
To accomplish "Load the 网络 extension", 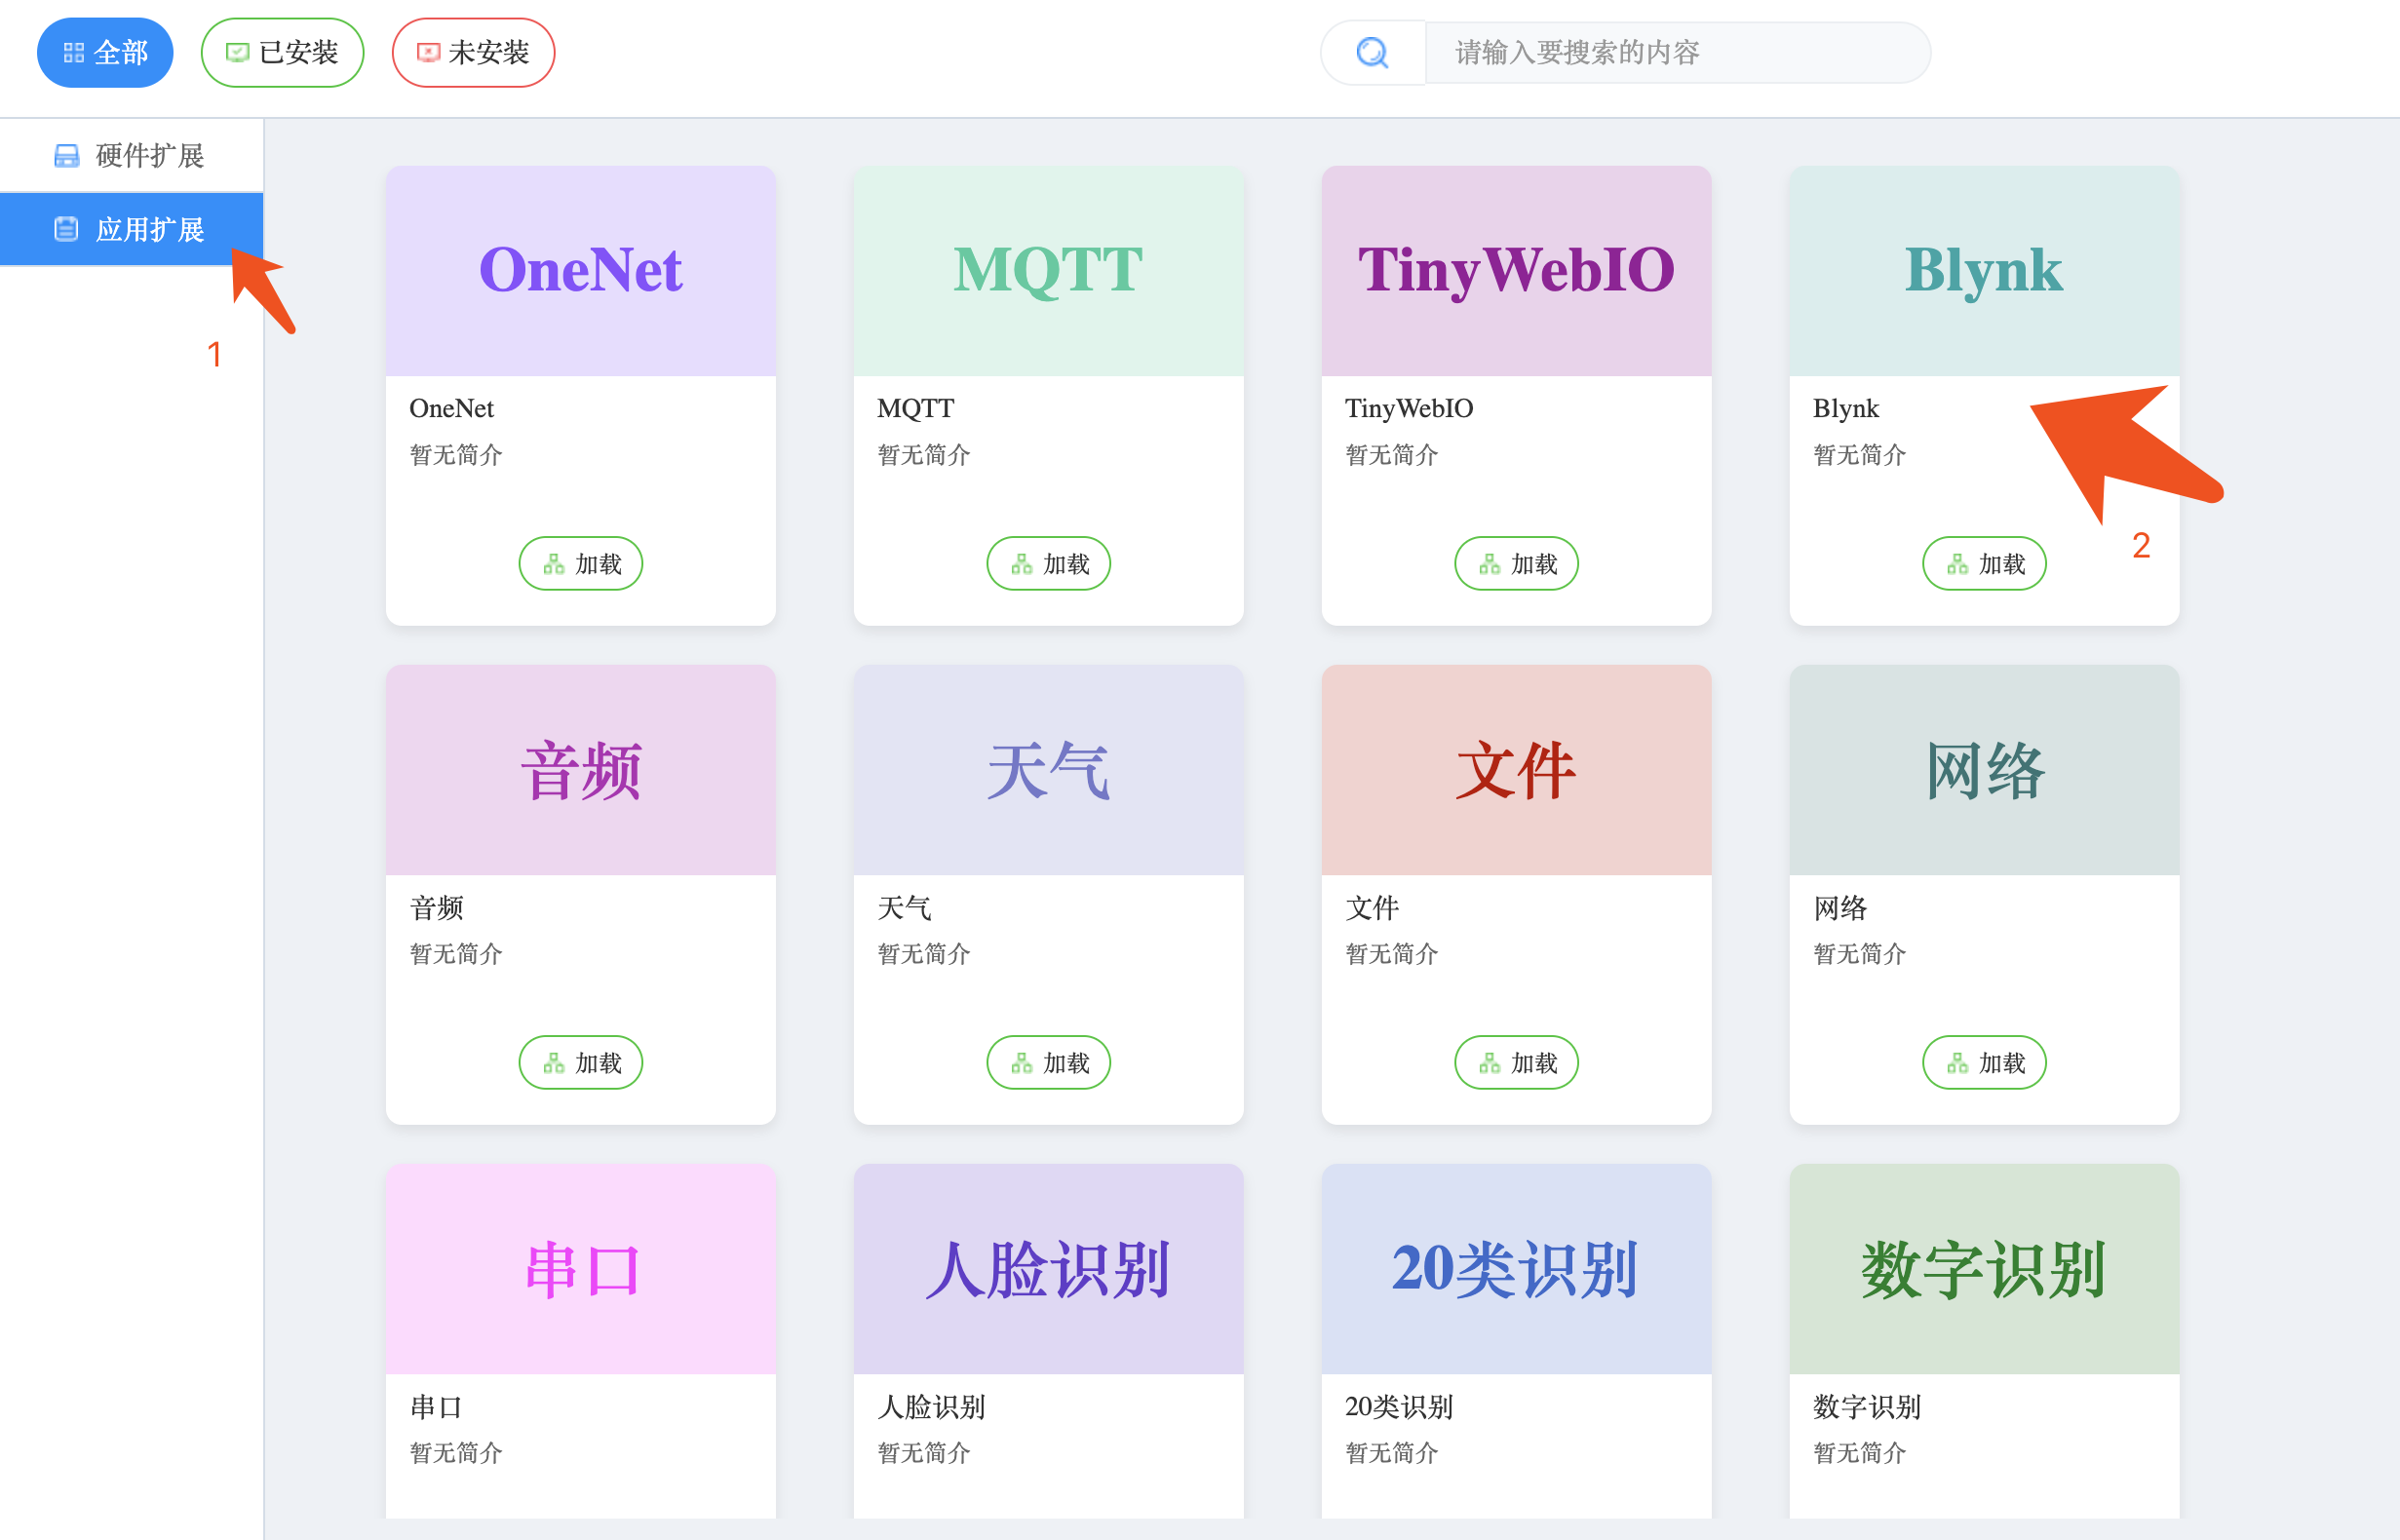I will [x=1985, y=1063].
